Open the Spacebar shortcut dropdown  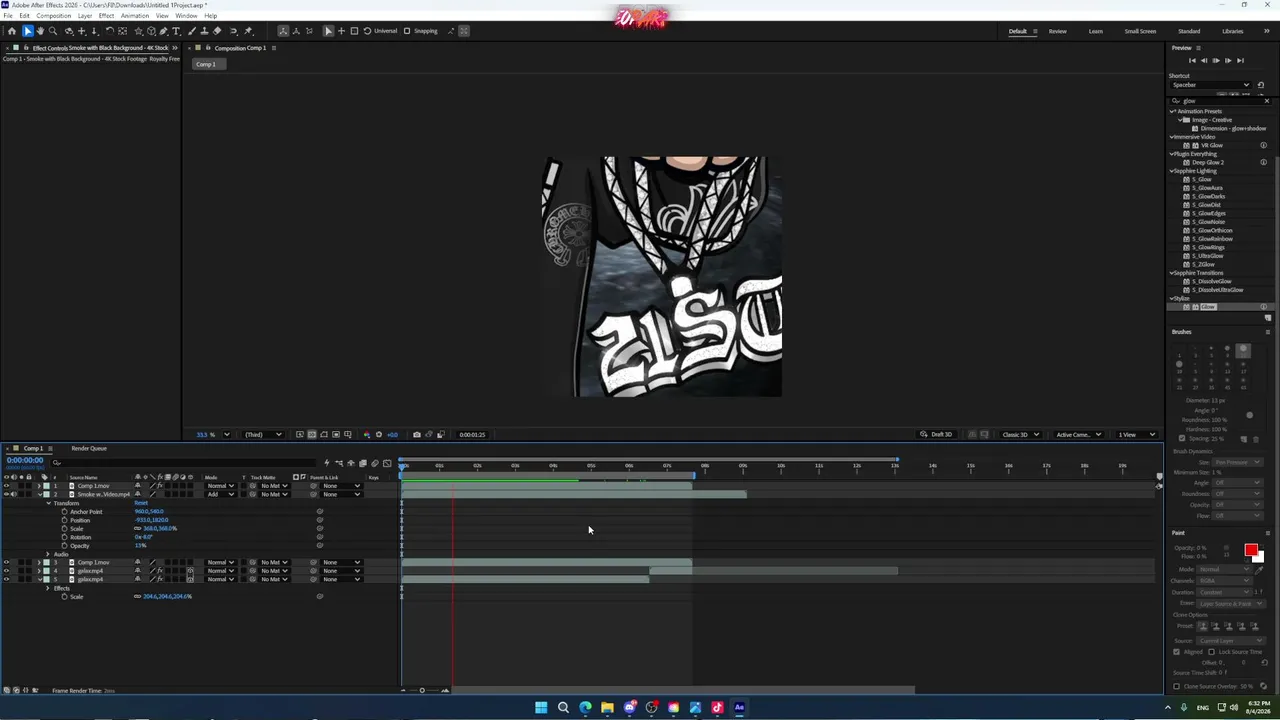coord(1210,85)
